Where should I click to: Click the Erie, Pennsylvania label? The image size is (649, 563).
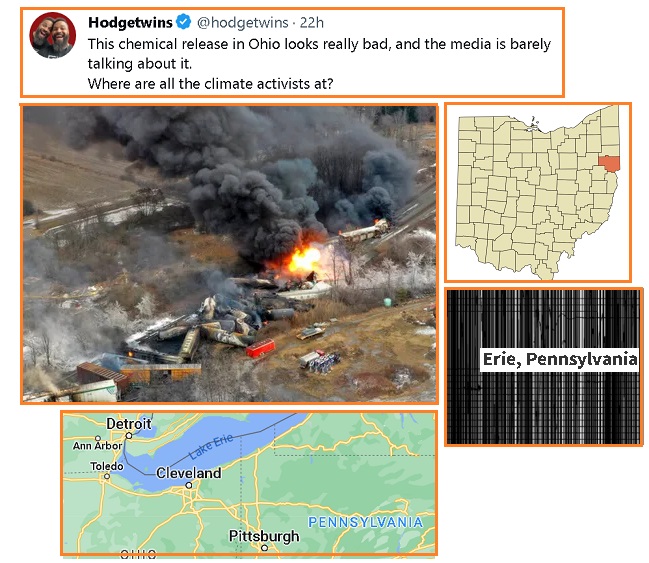[x=560, y=359]
